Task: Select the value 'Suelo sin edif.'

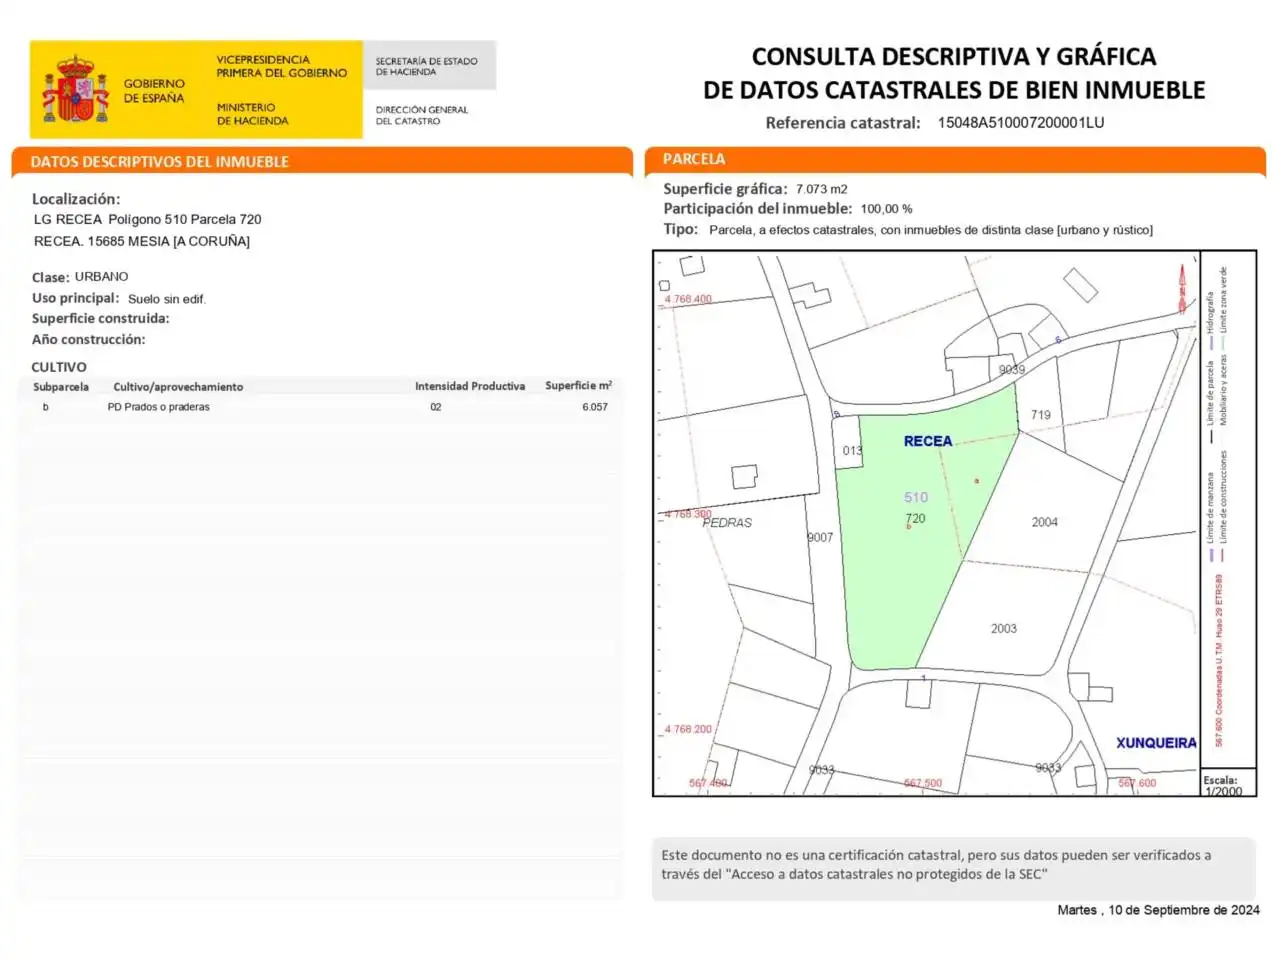Action: coord(167,299)
